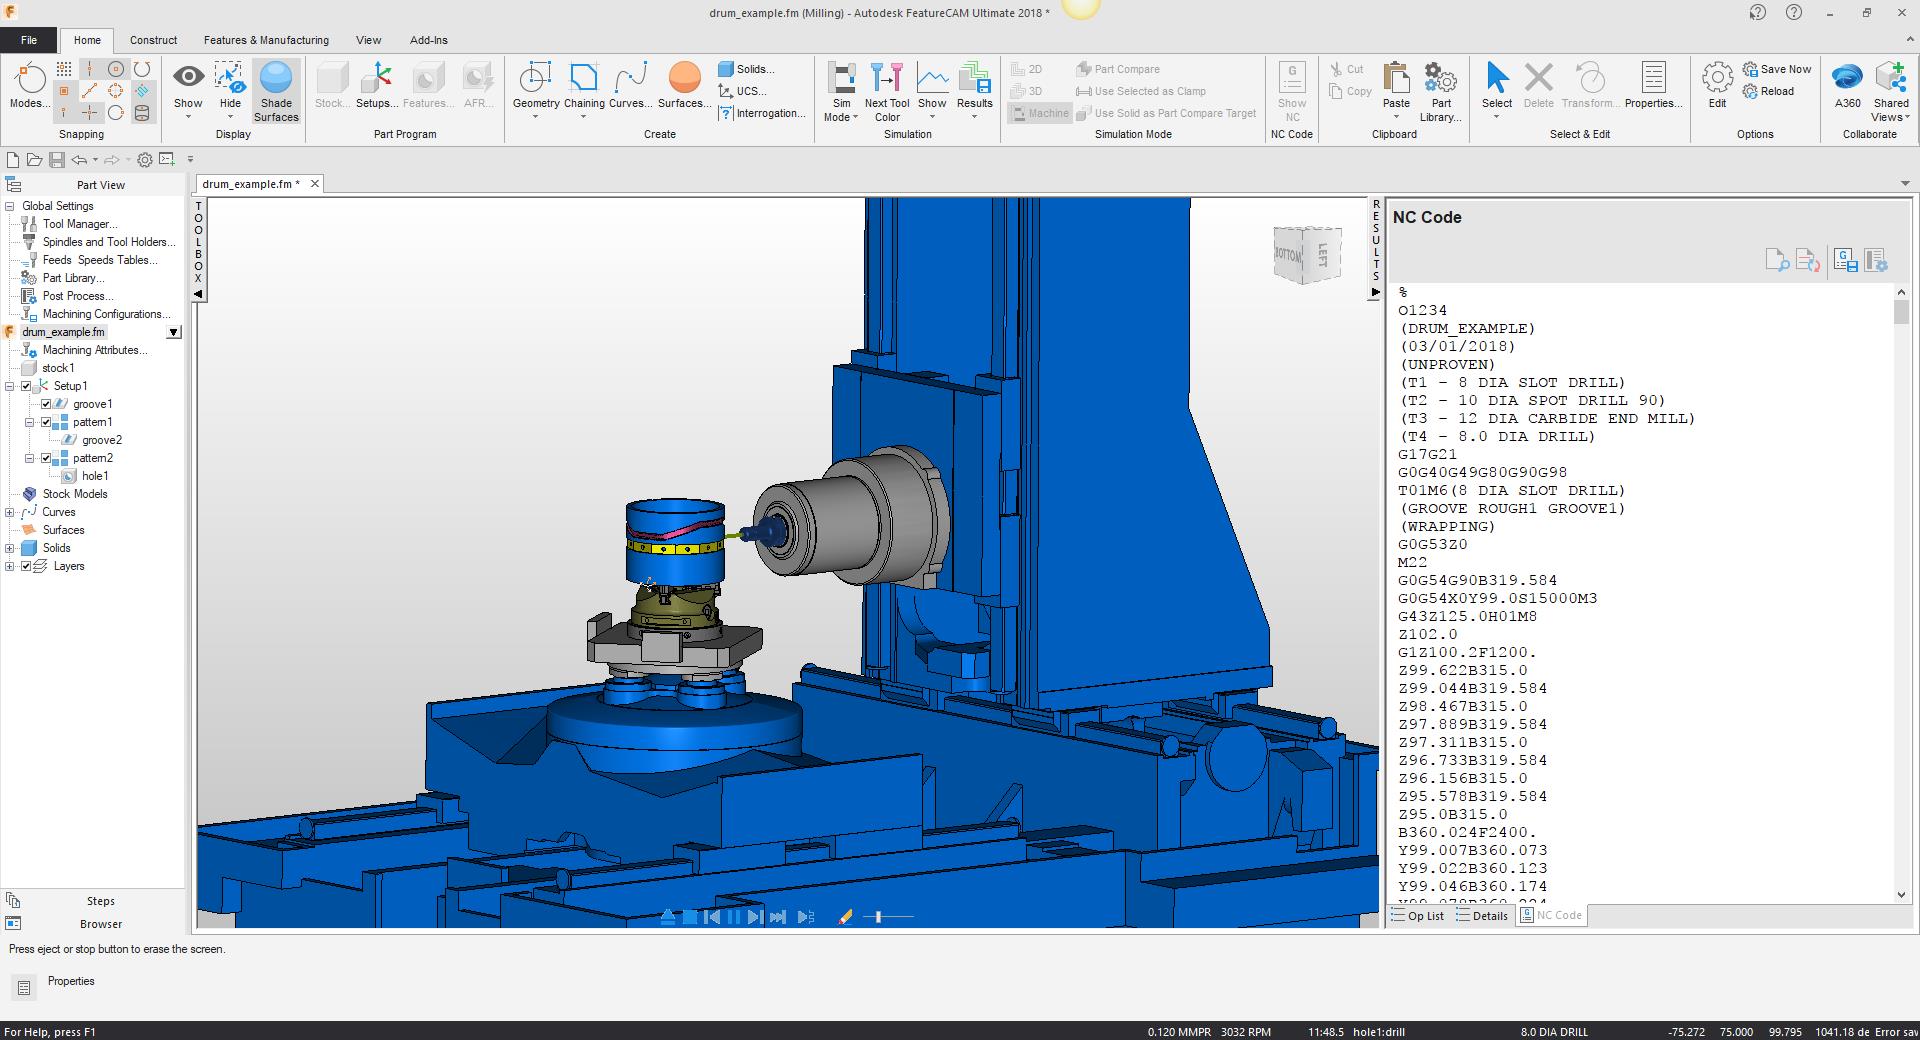Open the Surfaces creation tool

click(x=684, y=86)
